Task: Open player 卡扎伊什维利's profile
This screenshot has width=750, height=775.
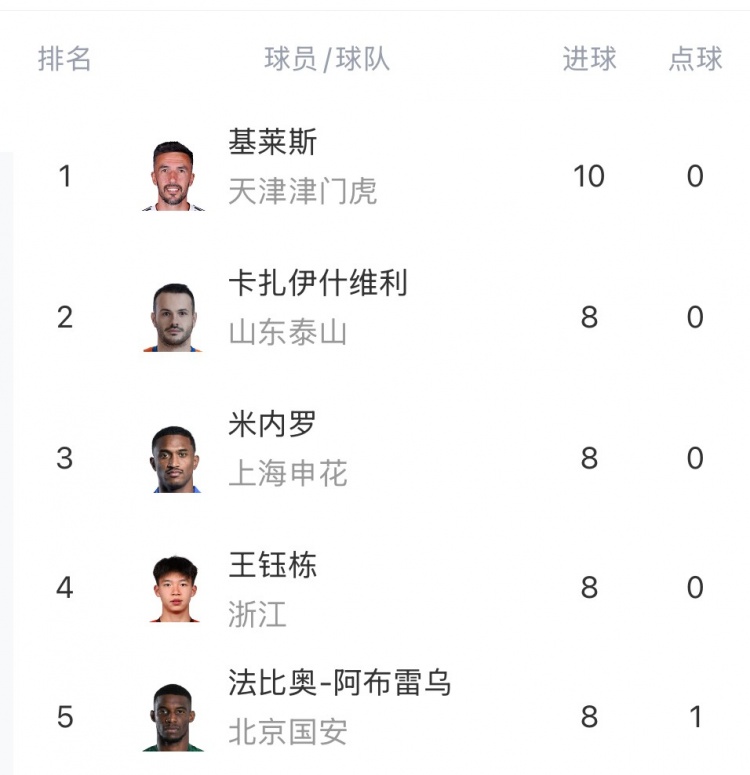Action: [x=318, y=283]
